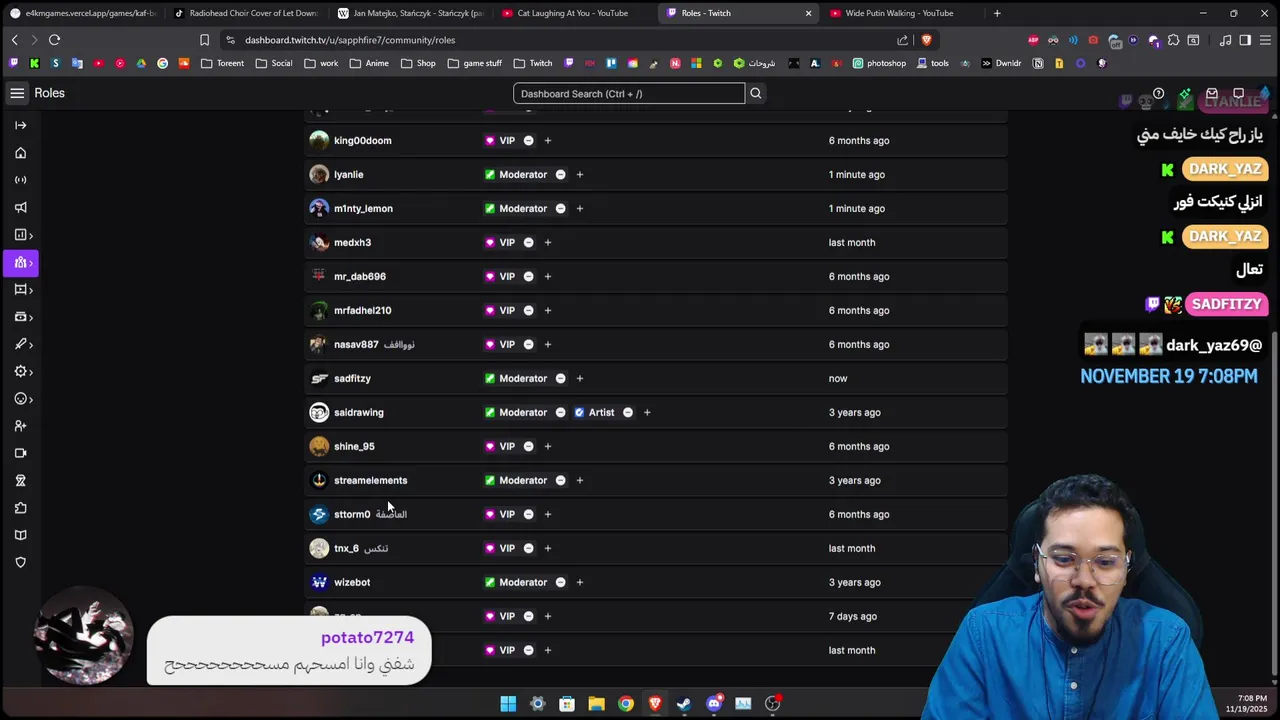The height and width of the screenshot is (720, 1280).
Task: Click the Dashboard Search input field
Action: coord(629,93)
